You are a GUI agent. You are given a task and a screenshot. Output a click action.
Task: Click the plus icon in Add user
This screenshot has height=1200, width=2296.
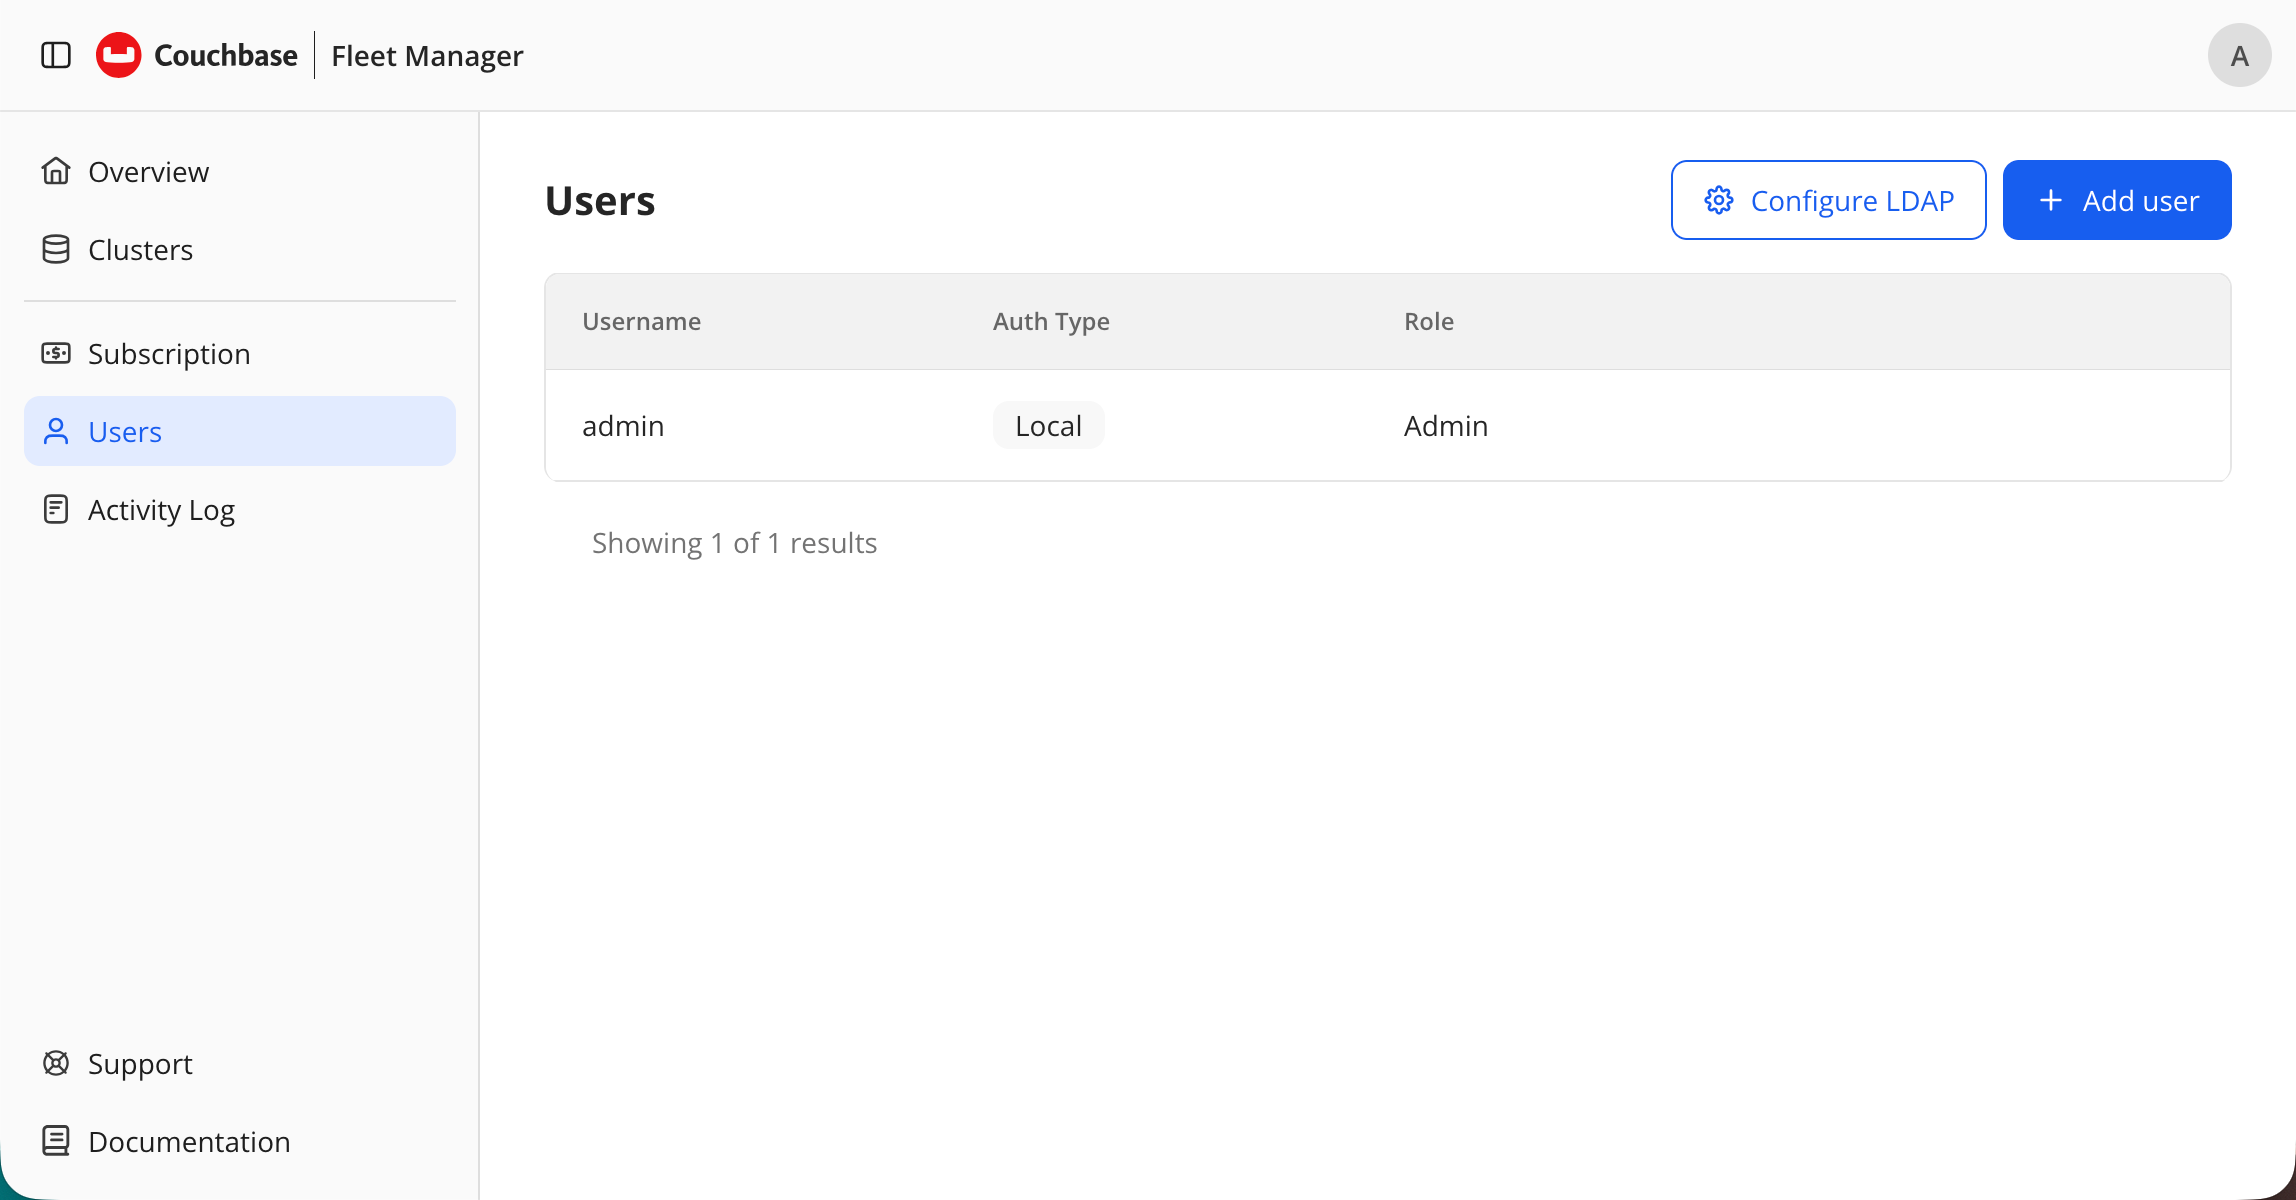2051,200
